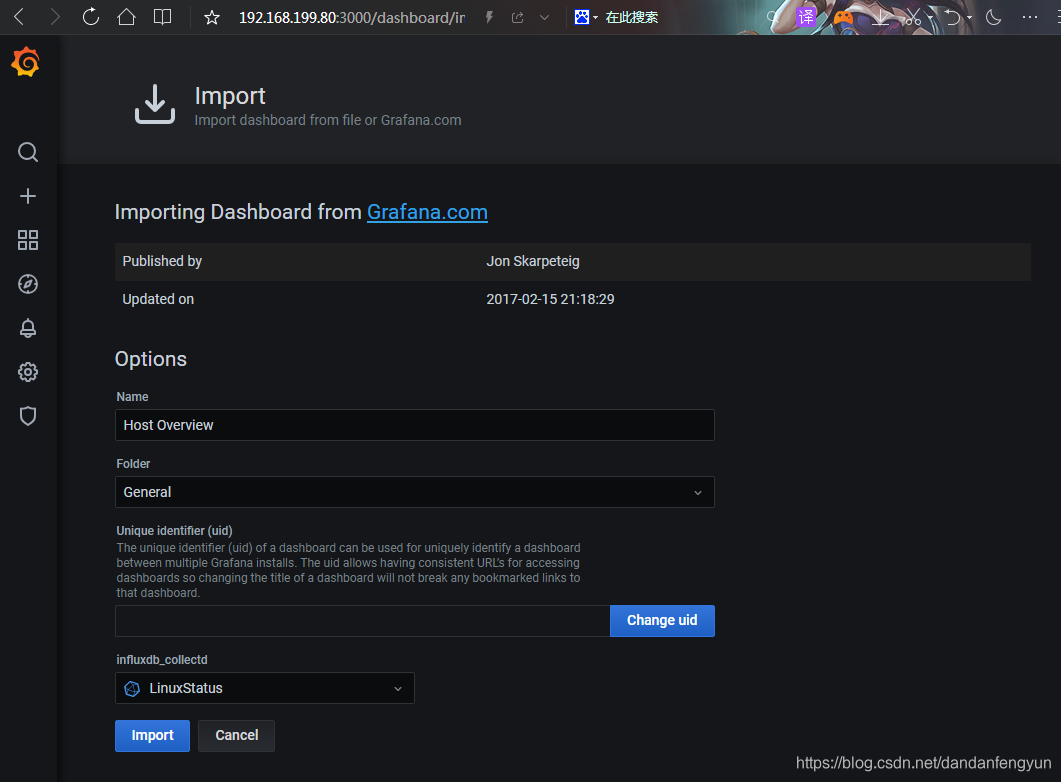Open the Configuration gear sidebar icon
This screenshot has height=782, width=1061.
pos(28,371)
